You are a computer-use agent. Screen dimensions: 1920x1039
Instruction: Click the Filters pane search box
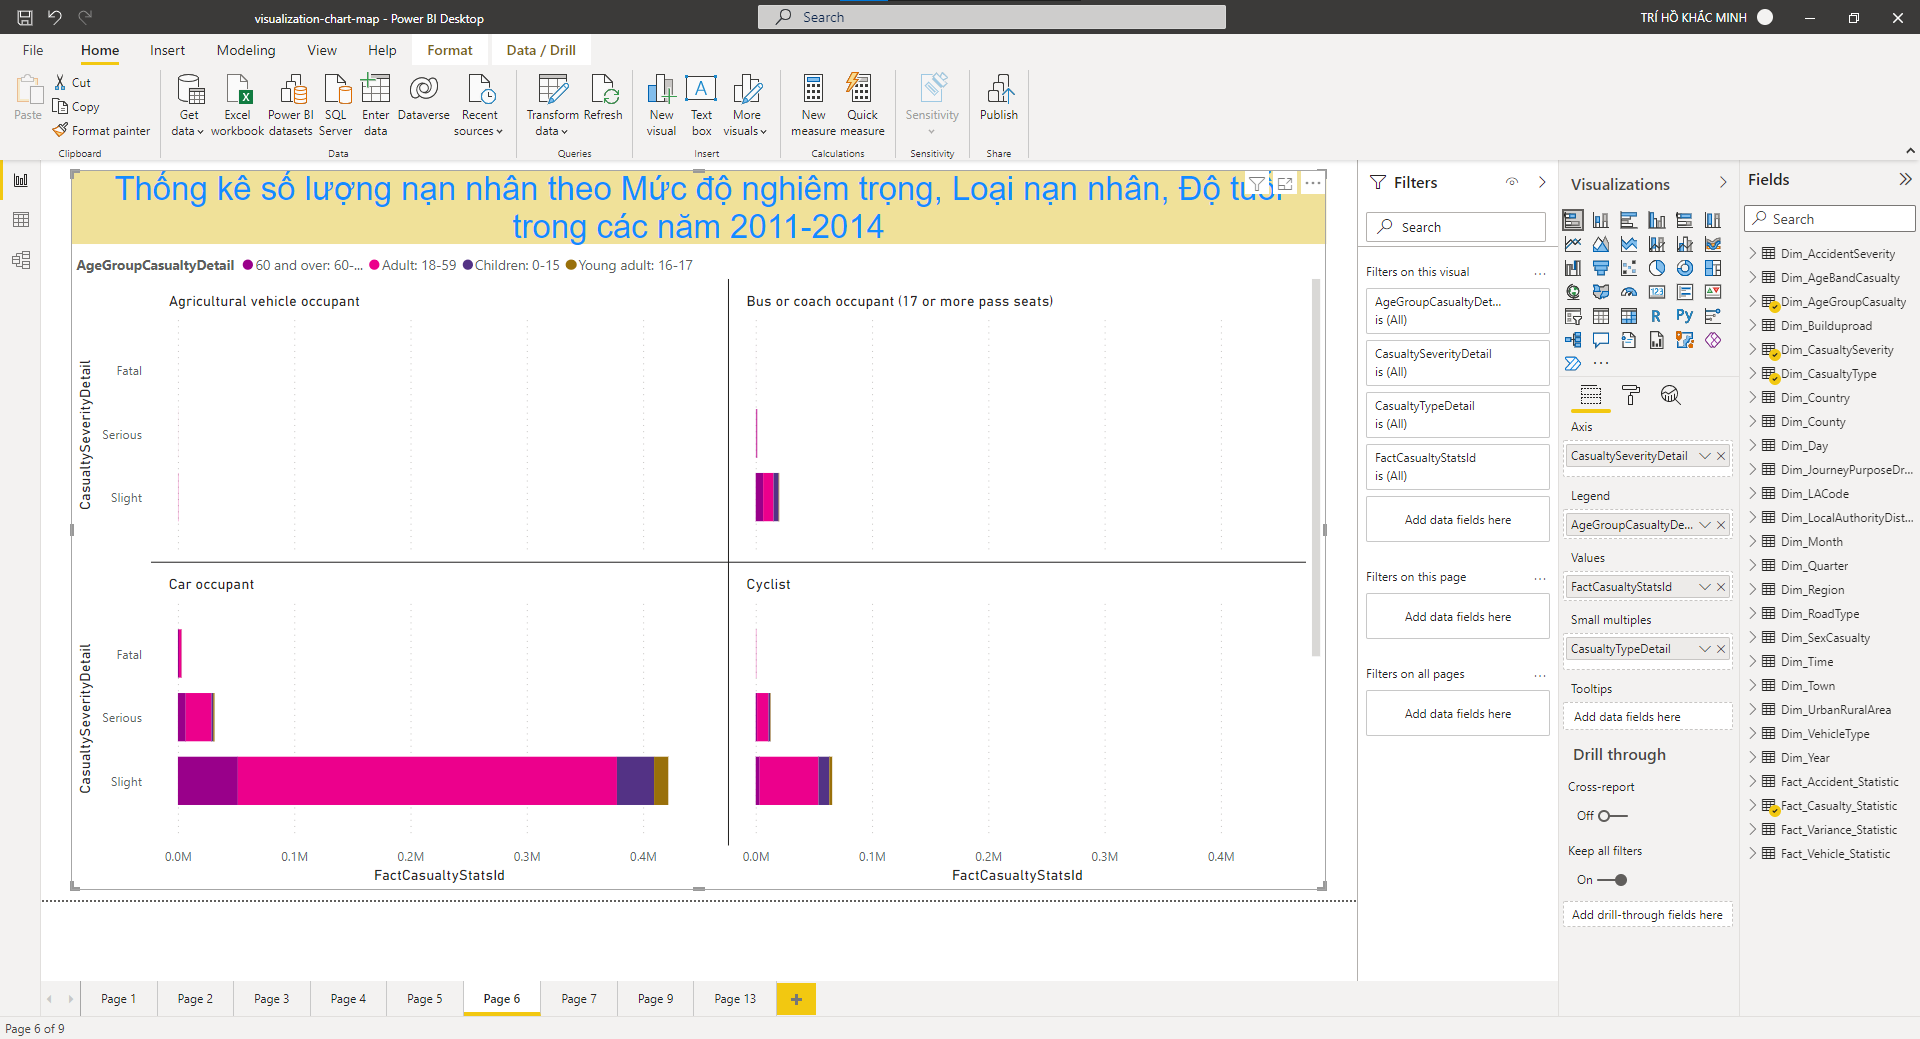[1456, 227]
